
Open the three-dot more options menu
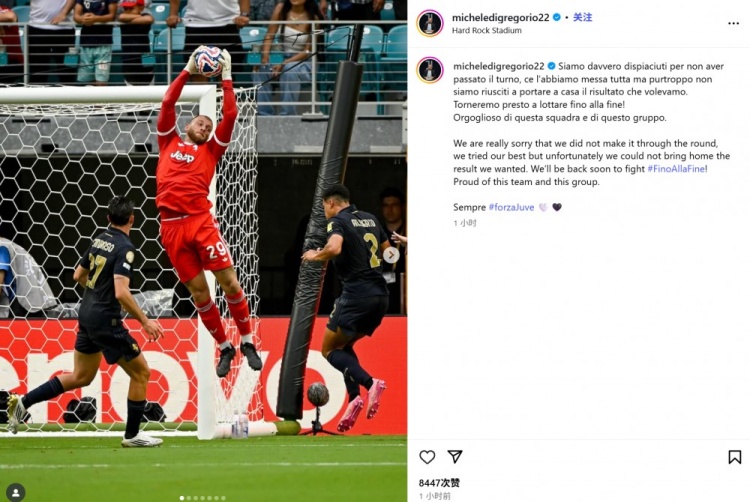coord(733,23)
